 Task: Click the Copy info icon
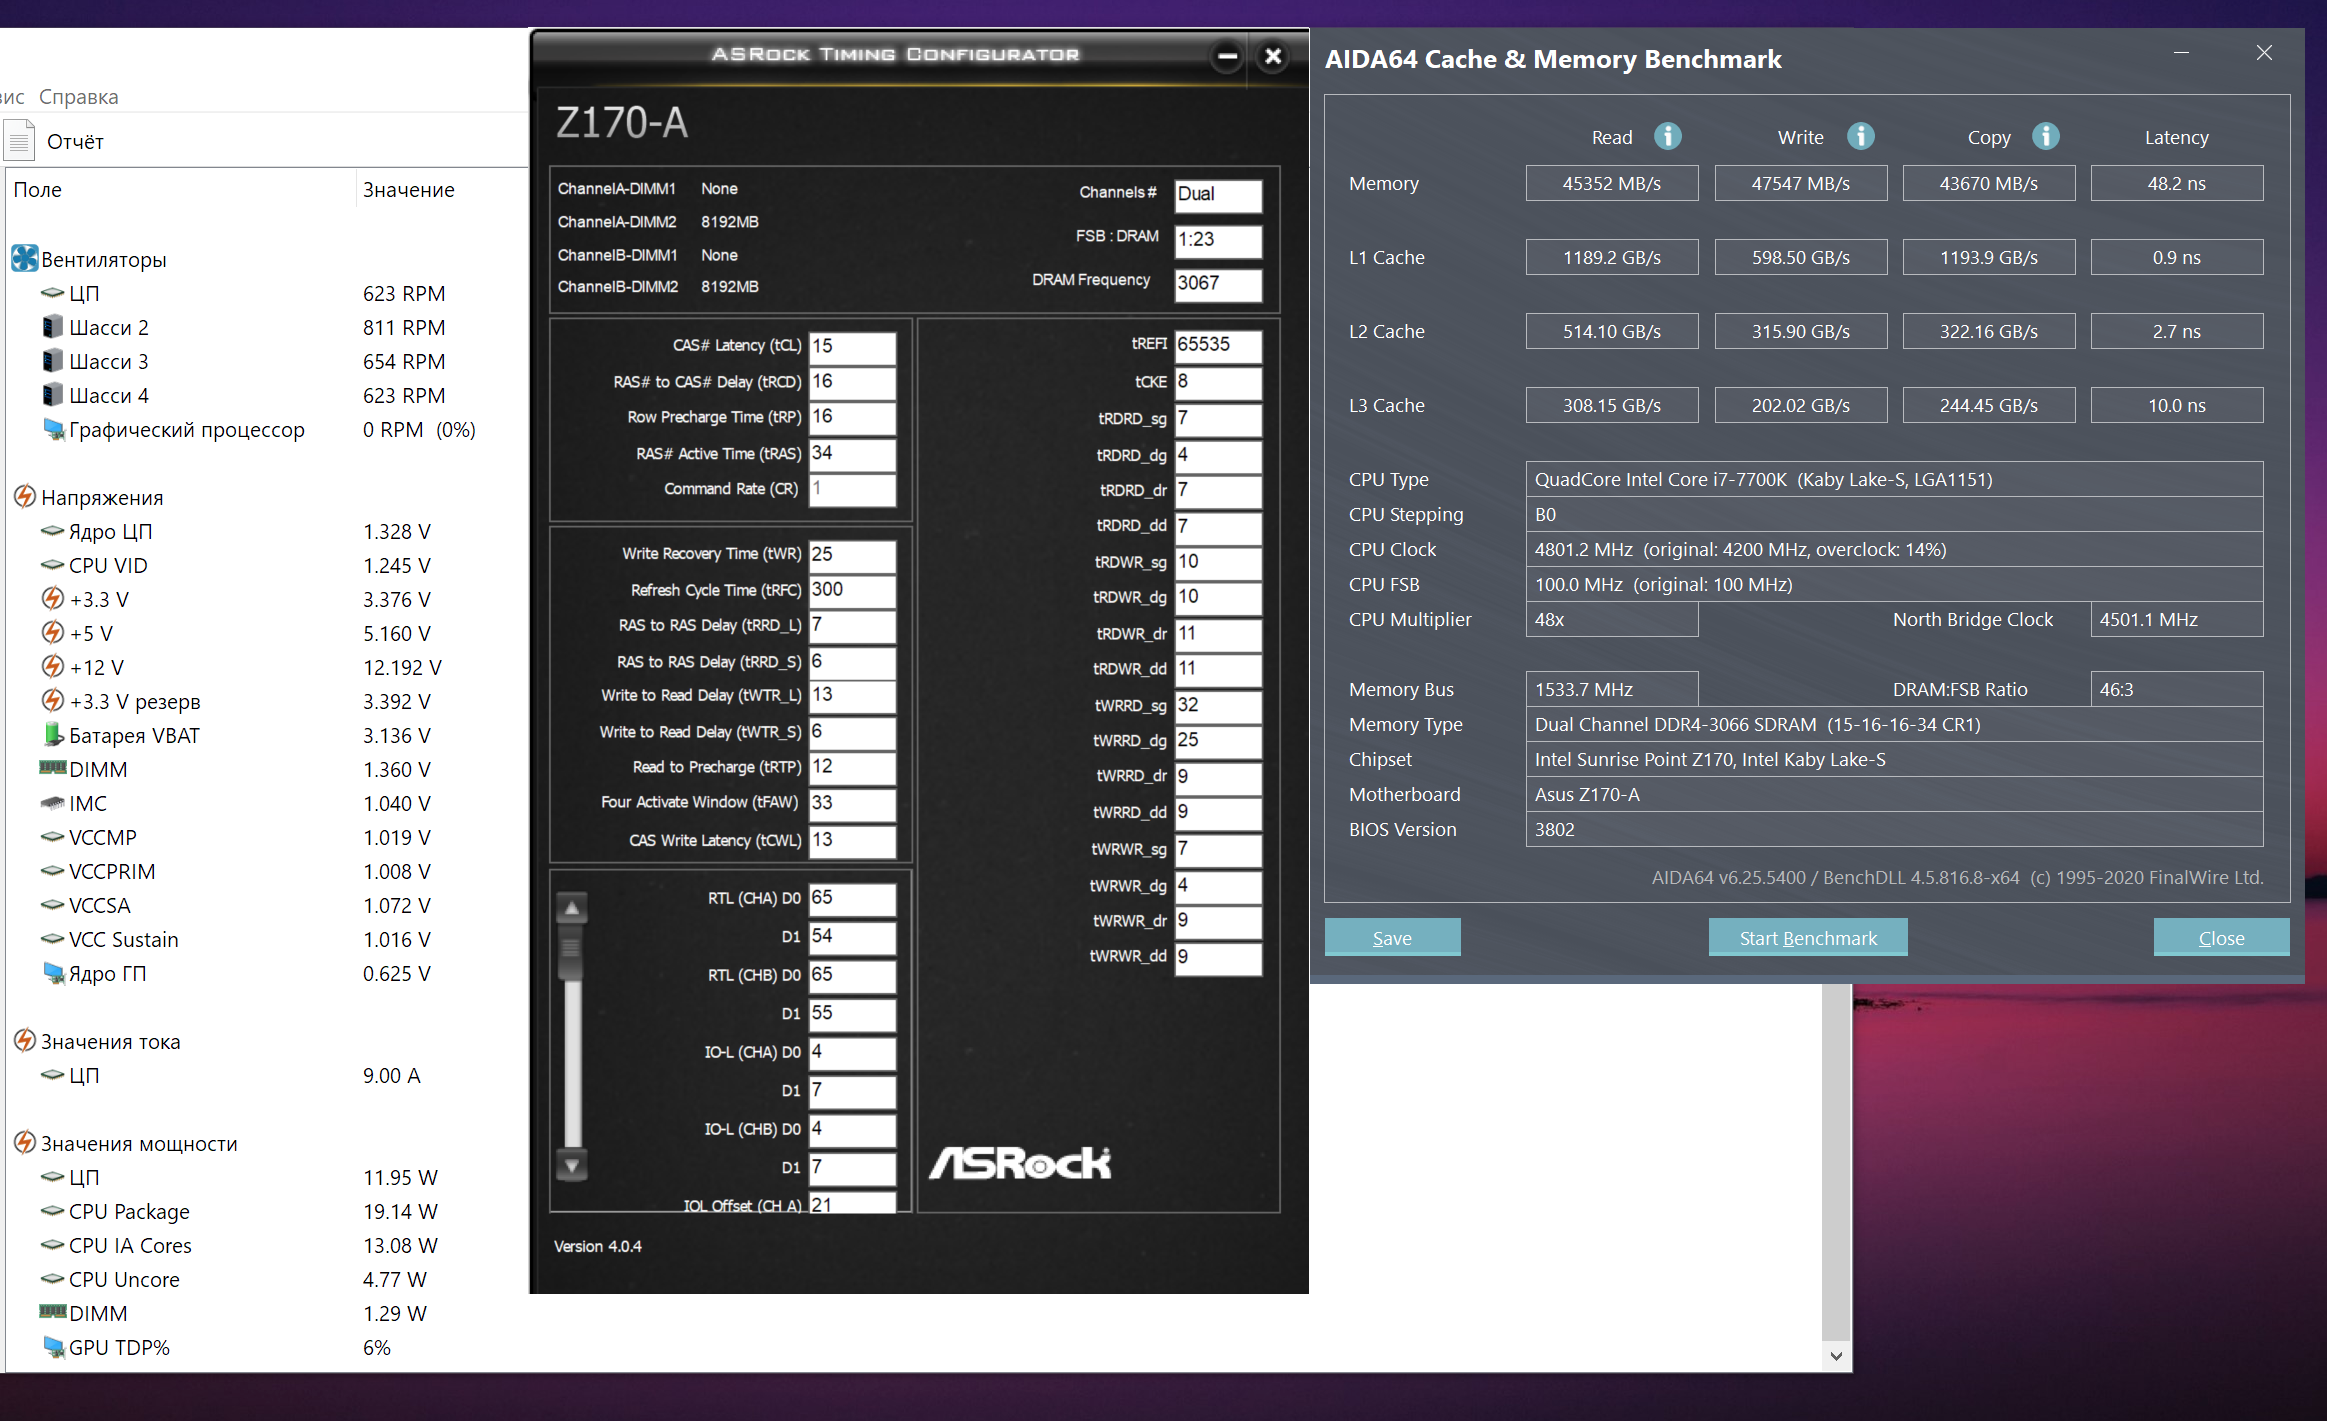click(x=2045, y=136)
